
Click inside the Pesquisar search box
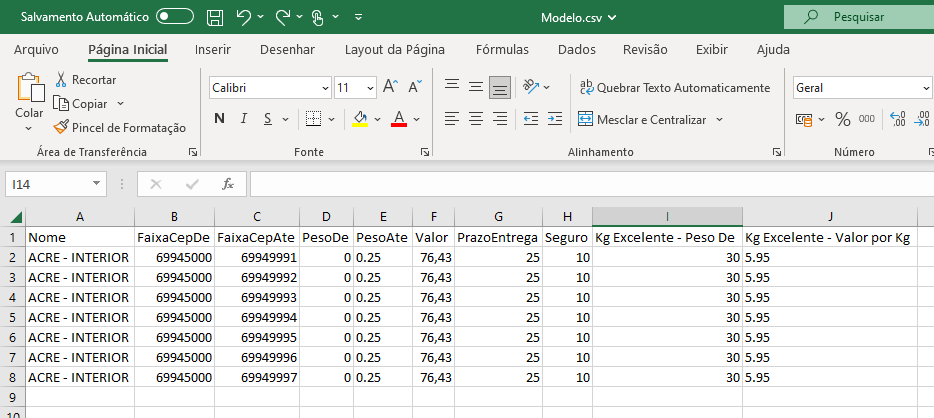click(x=858, y=17)
